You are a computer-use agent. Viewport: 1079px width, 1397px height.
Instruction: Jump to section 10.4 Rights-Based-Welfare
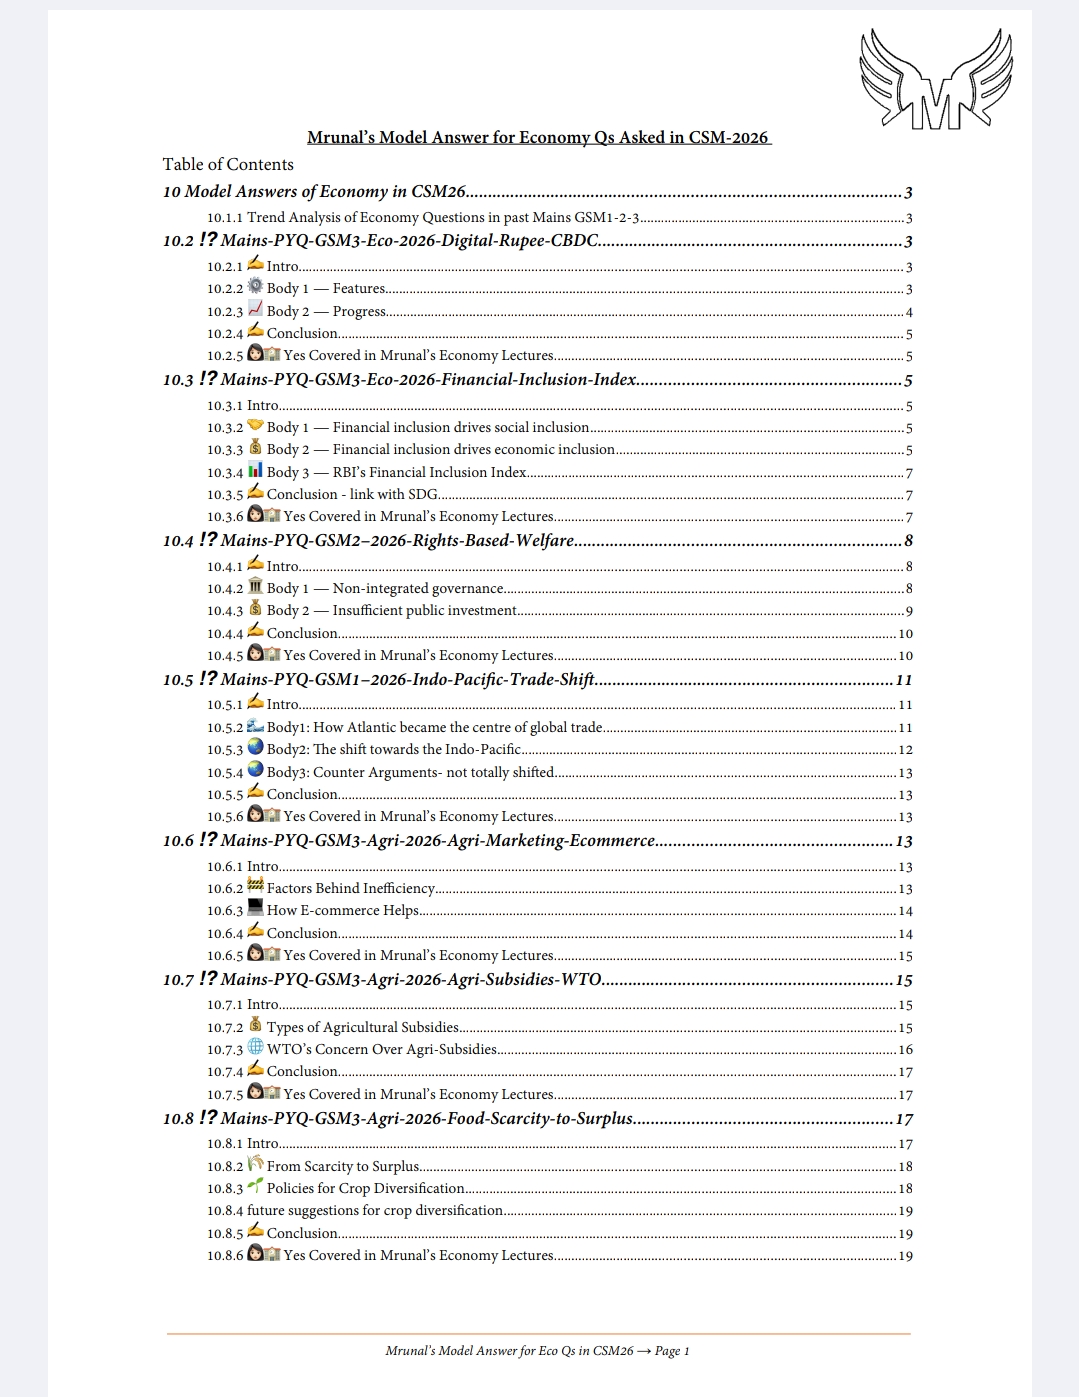[x=538, y=541]
